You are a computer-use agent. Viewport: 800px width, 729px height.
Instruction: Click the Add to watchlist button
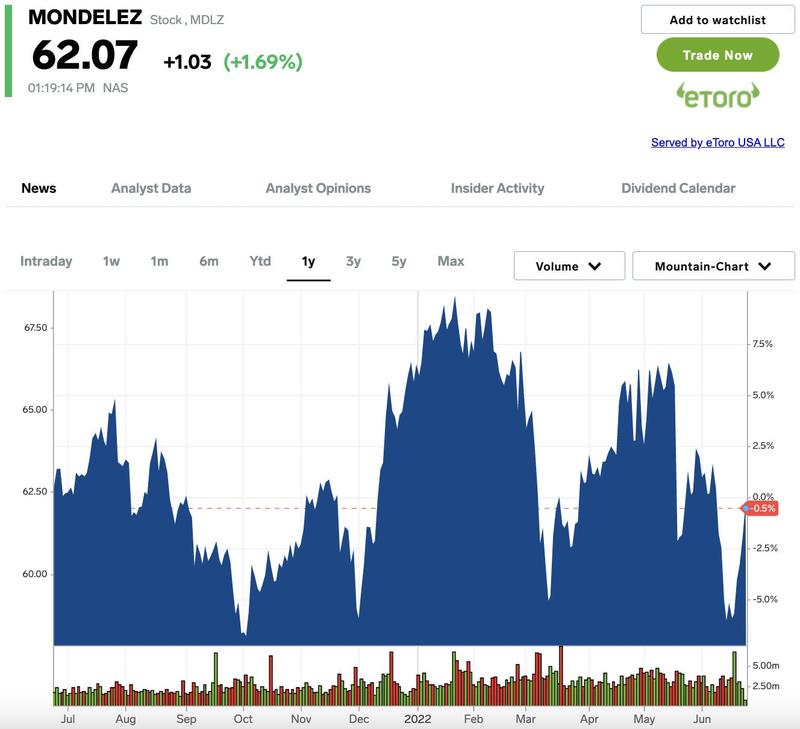coord(717,20)
